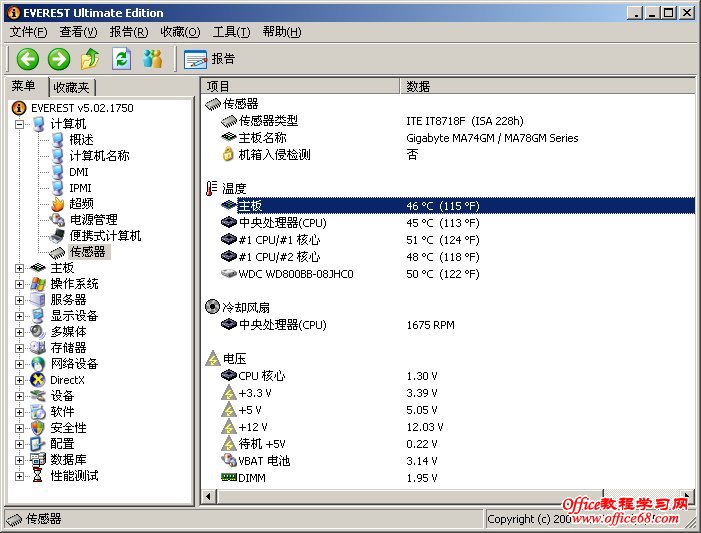
Task: Click the EVEREST v5.02.1750 info icon
Action: click(19, 108)
